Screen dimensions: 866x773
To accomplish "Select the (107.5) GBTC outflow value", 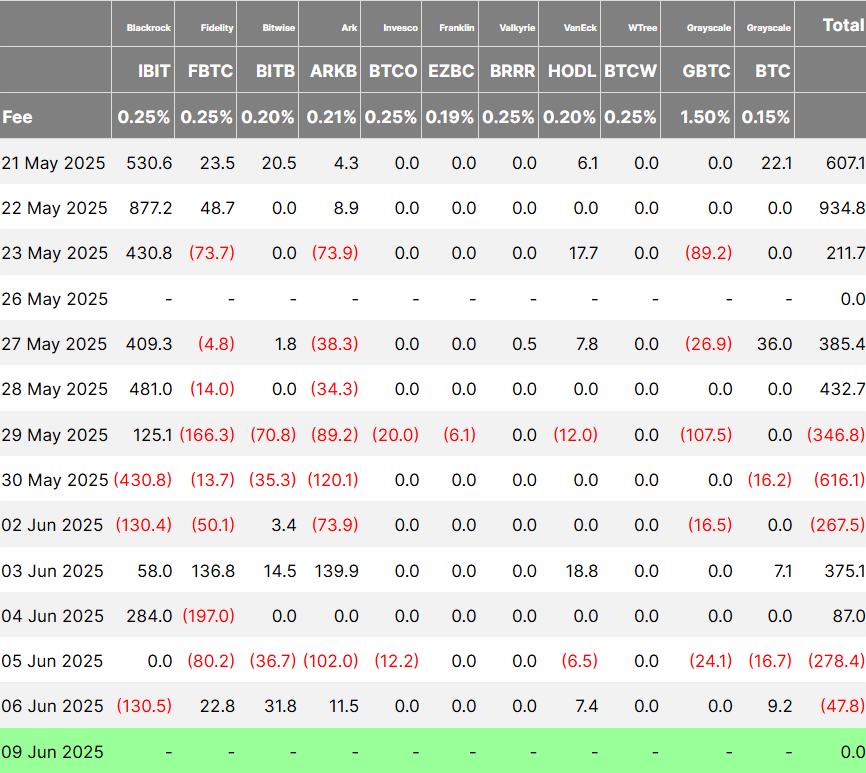I will point(706,435).
